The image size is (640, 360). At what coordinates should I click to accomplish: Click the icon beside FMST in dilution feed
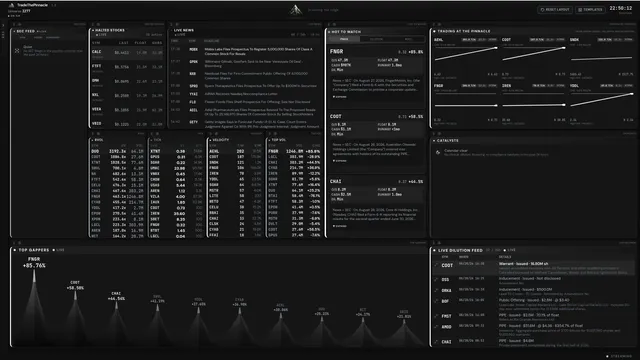pos(436,316)
